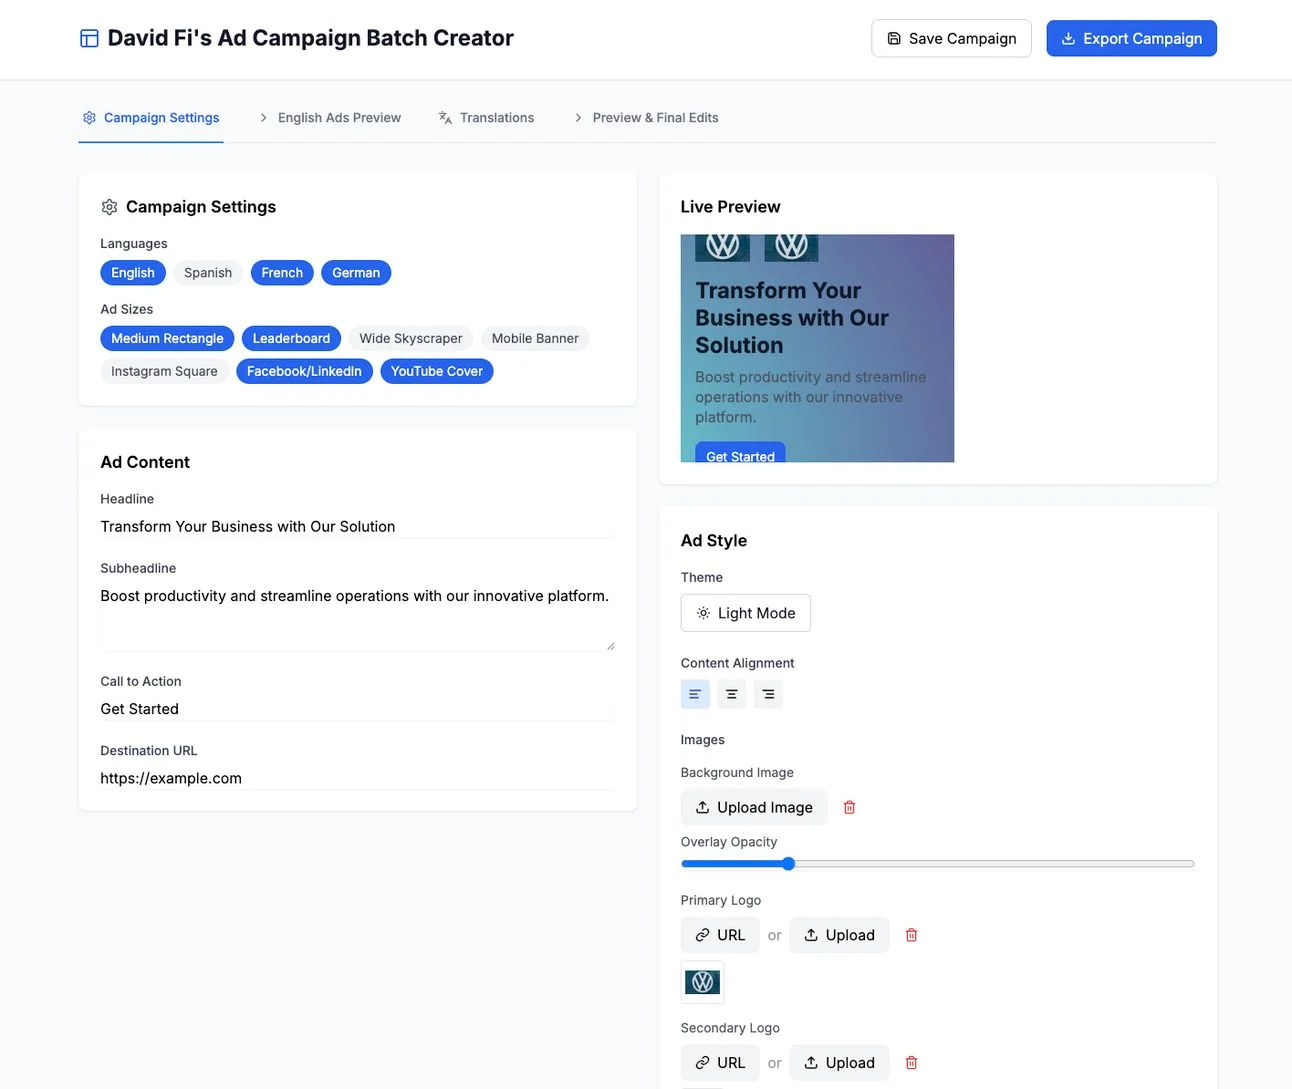Toggle the Facebook/LinkedIn ad size
Viewport: 1292px width, 1089px height.
point(304,372)
